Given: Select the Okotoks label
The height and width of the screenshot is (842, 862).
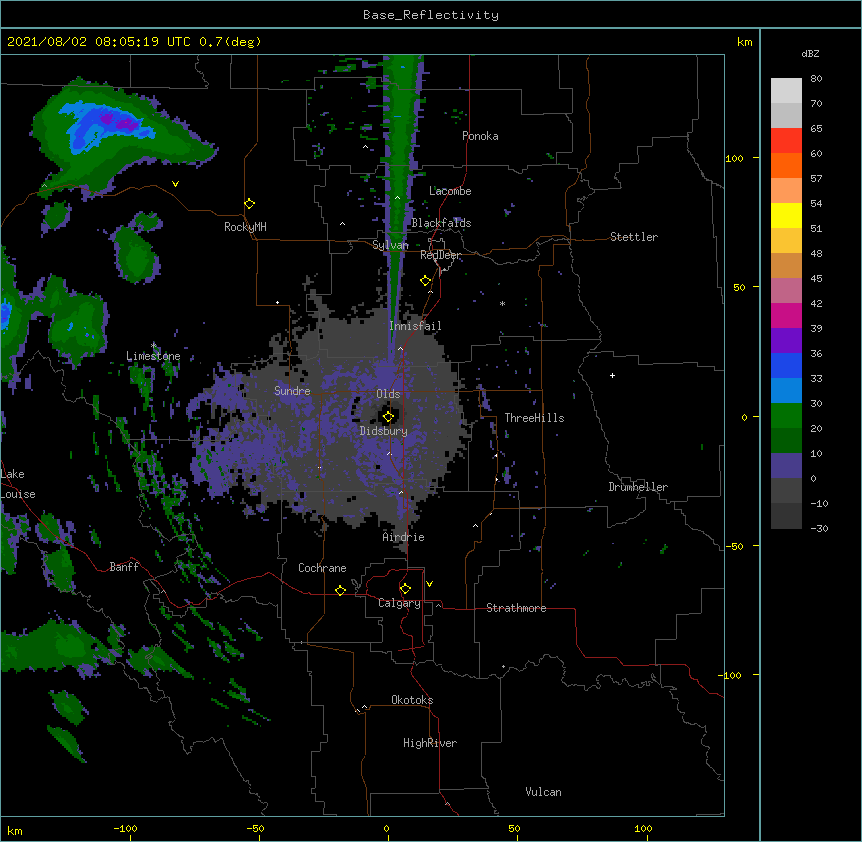Looking at the screenshot, I should (x=412, y=700).
